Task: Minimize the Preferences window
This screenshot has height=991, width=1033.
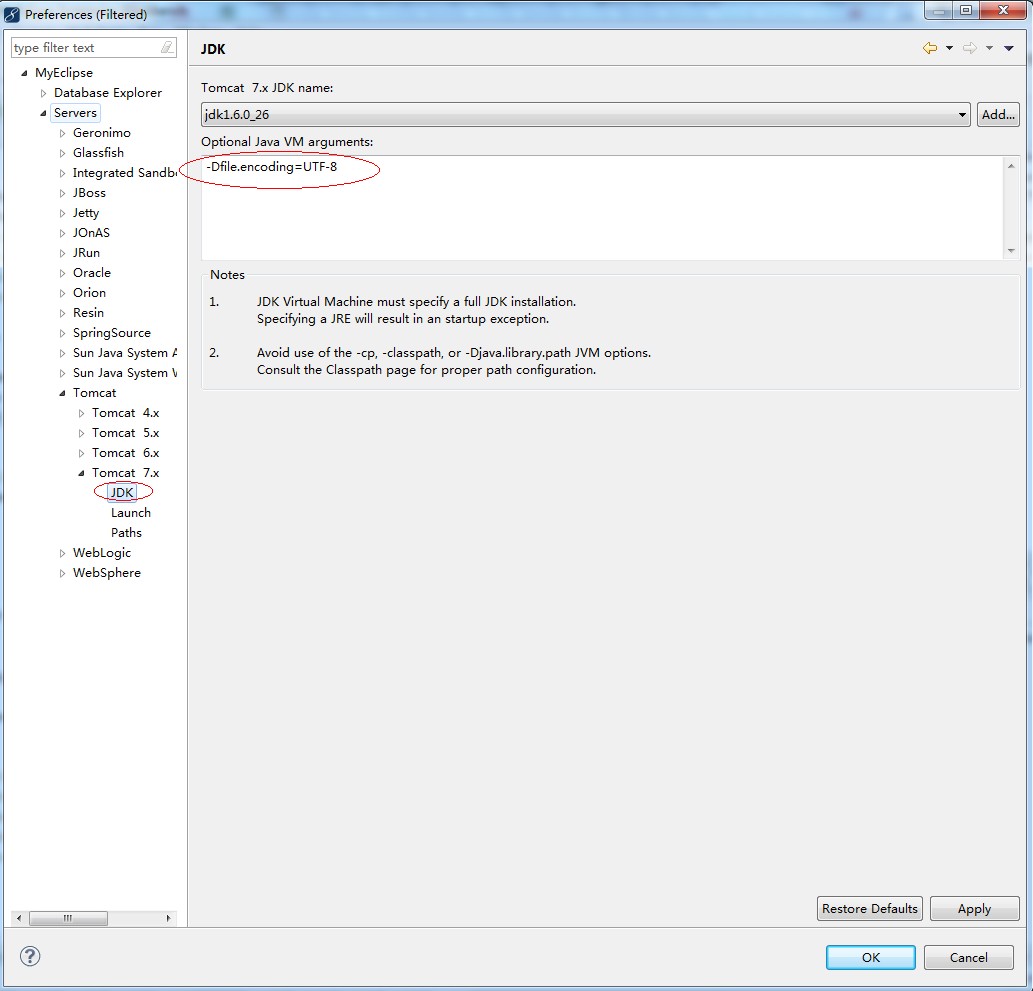Action: pyautogui.click(x=939, y=10)
